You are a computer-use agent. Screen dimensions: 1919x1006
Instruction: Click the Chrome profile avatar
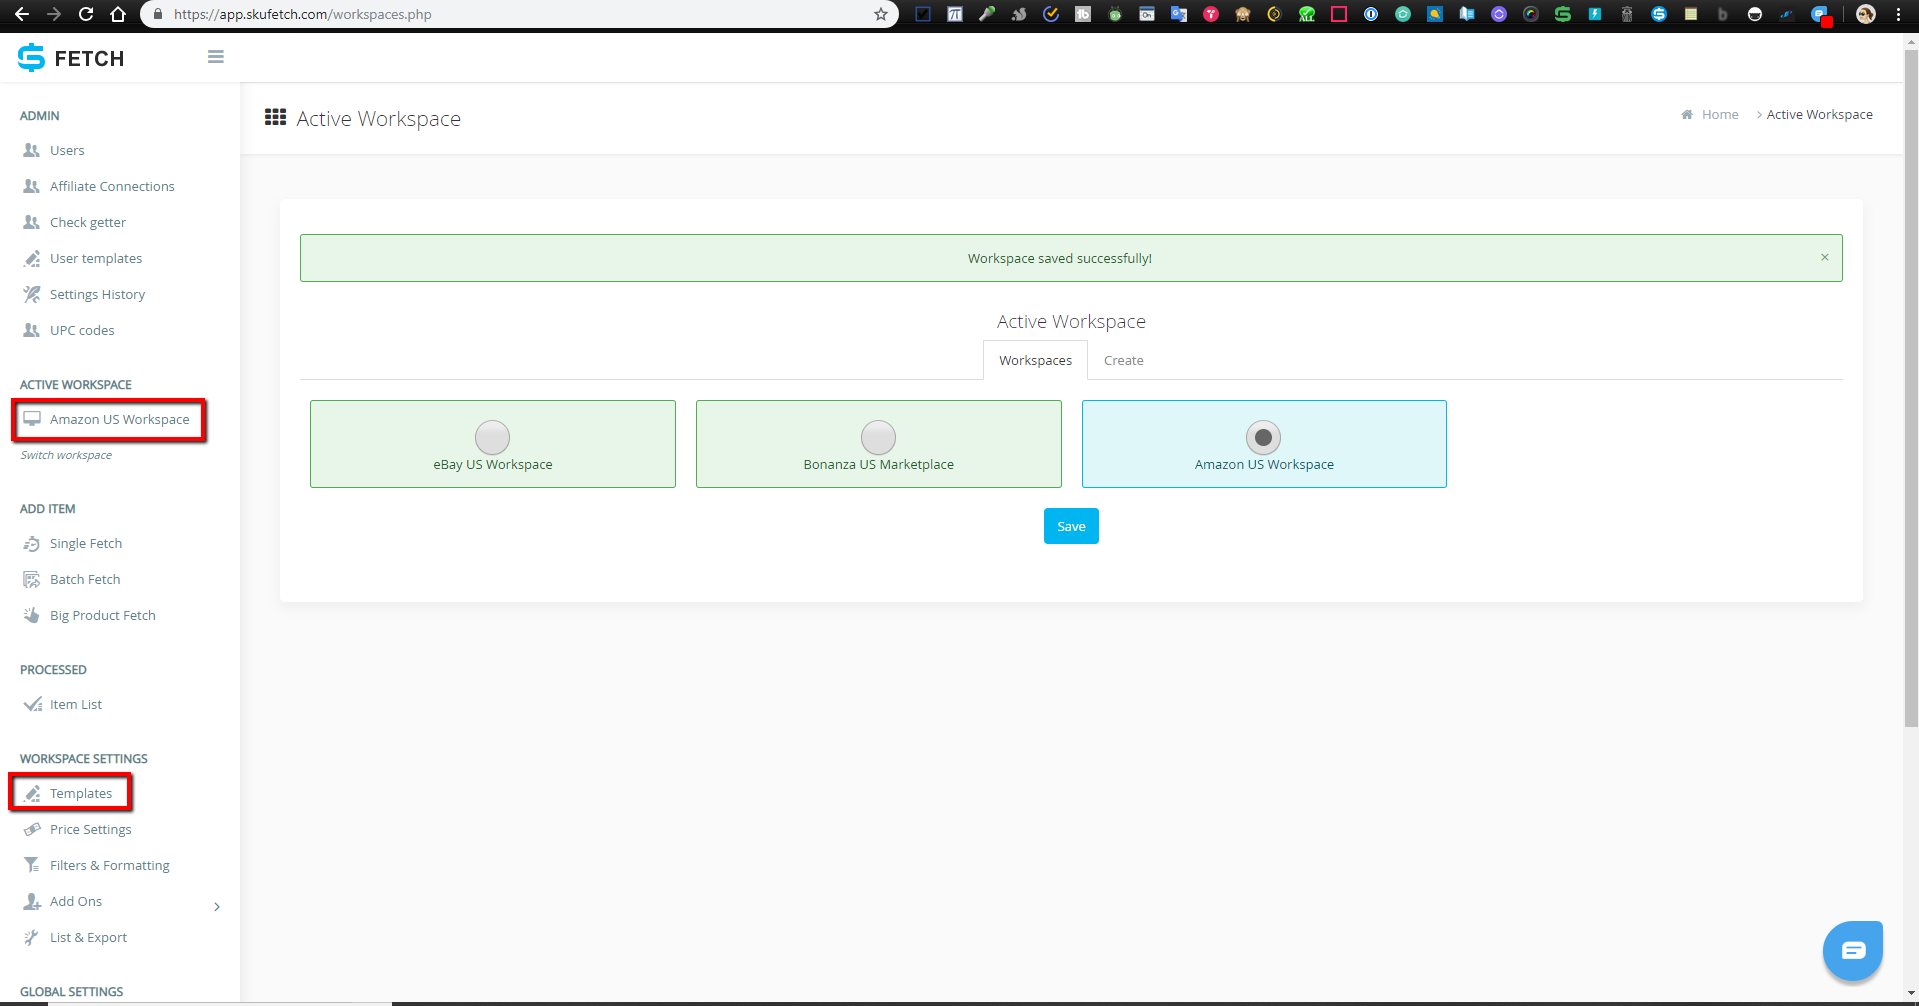(x=1866, y=14)
